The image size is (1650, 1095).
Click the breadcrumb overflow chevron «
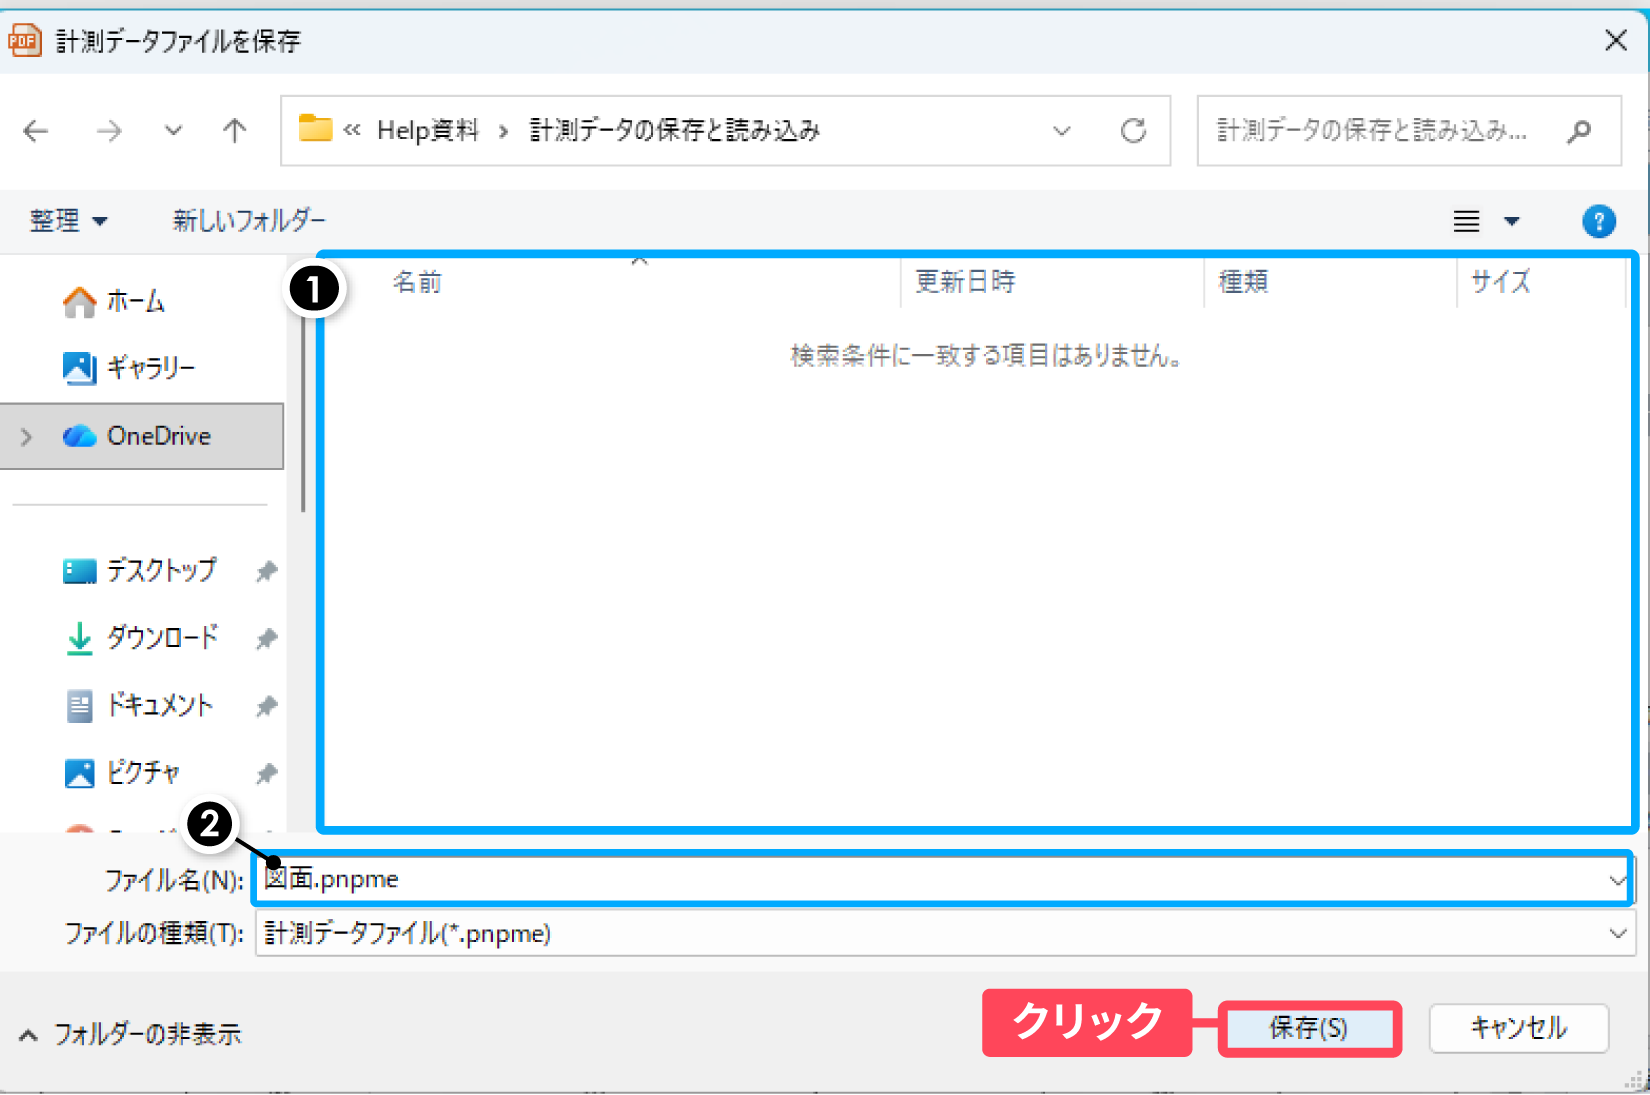click(352, 130)
